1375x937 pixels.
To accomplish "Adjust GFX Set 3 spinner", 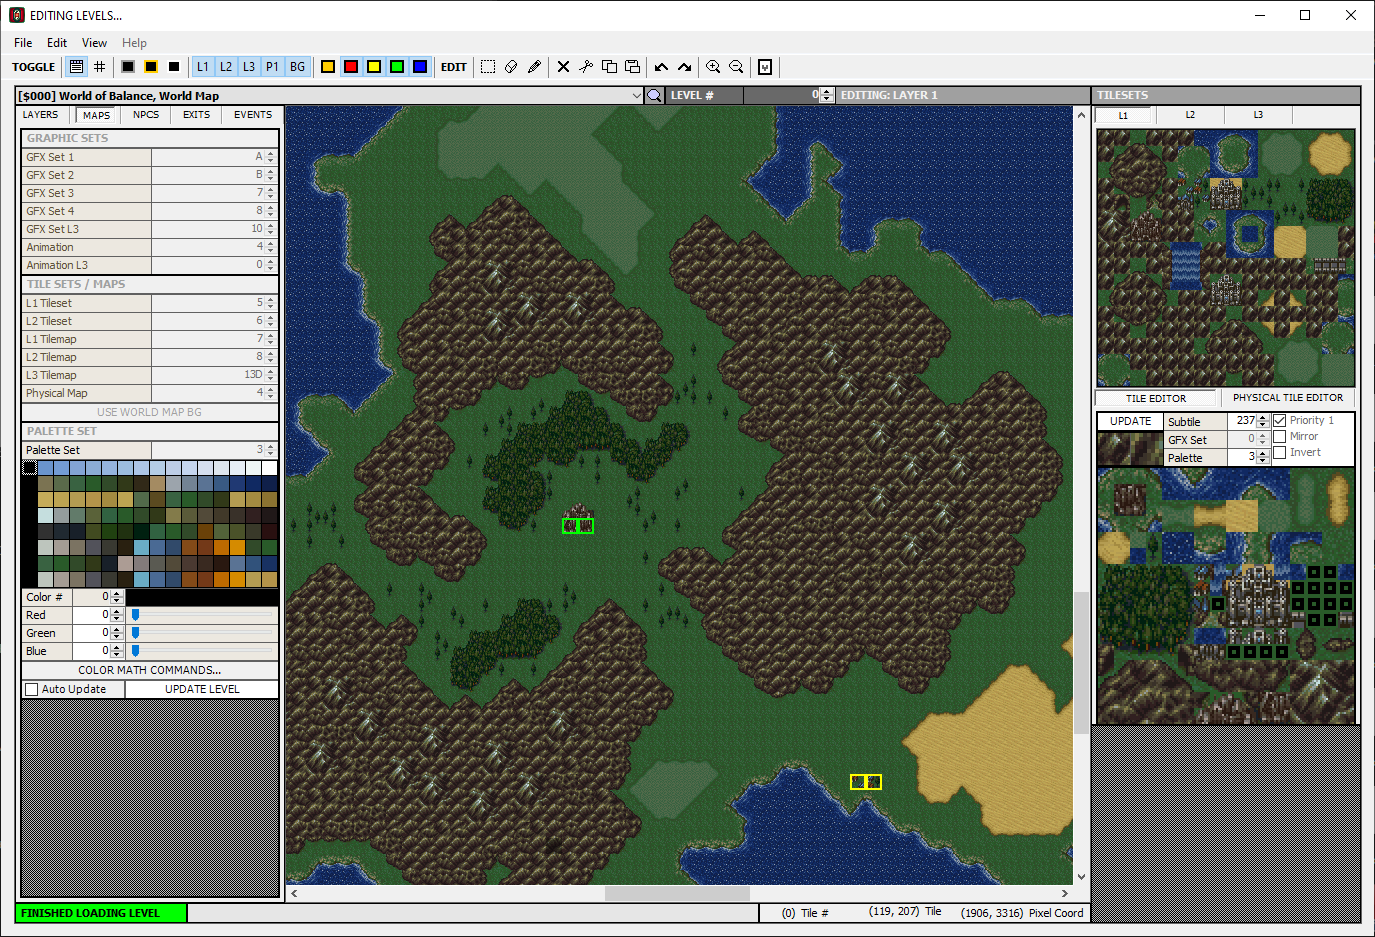I will coord(270,193).
